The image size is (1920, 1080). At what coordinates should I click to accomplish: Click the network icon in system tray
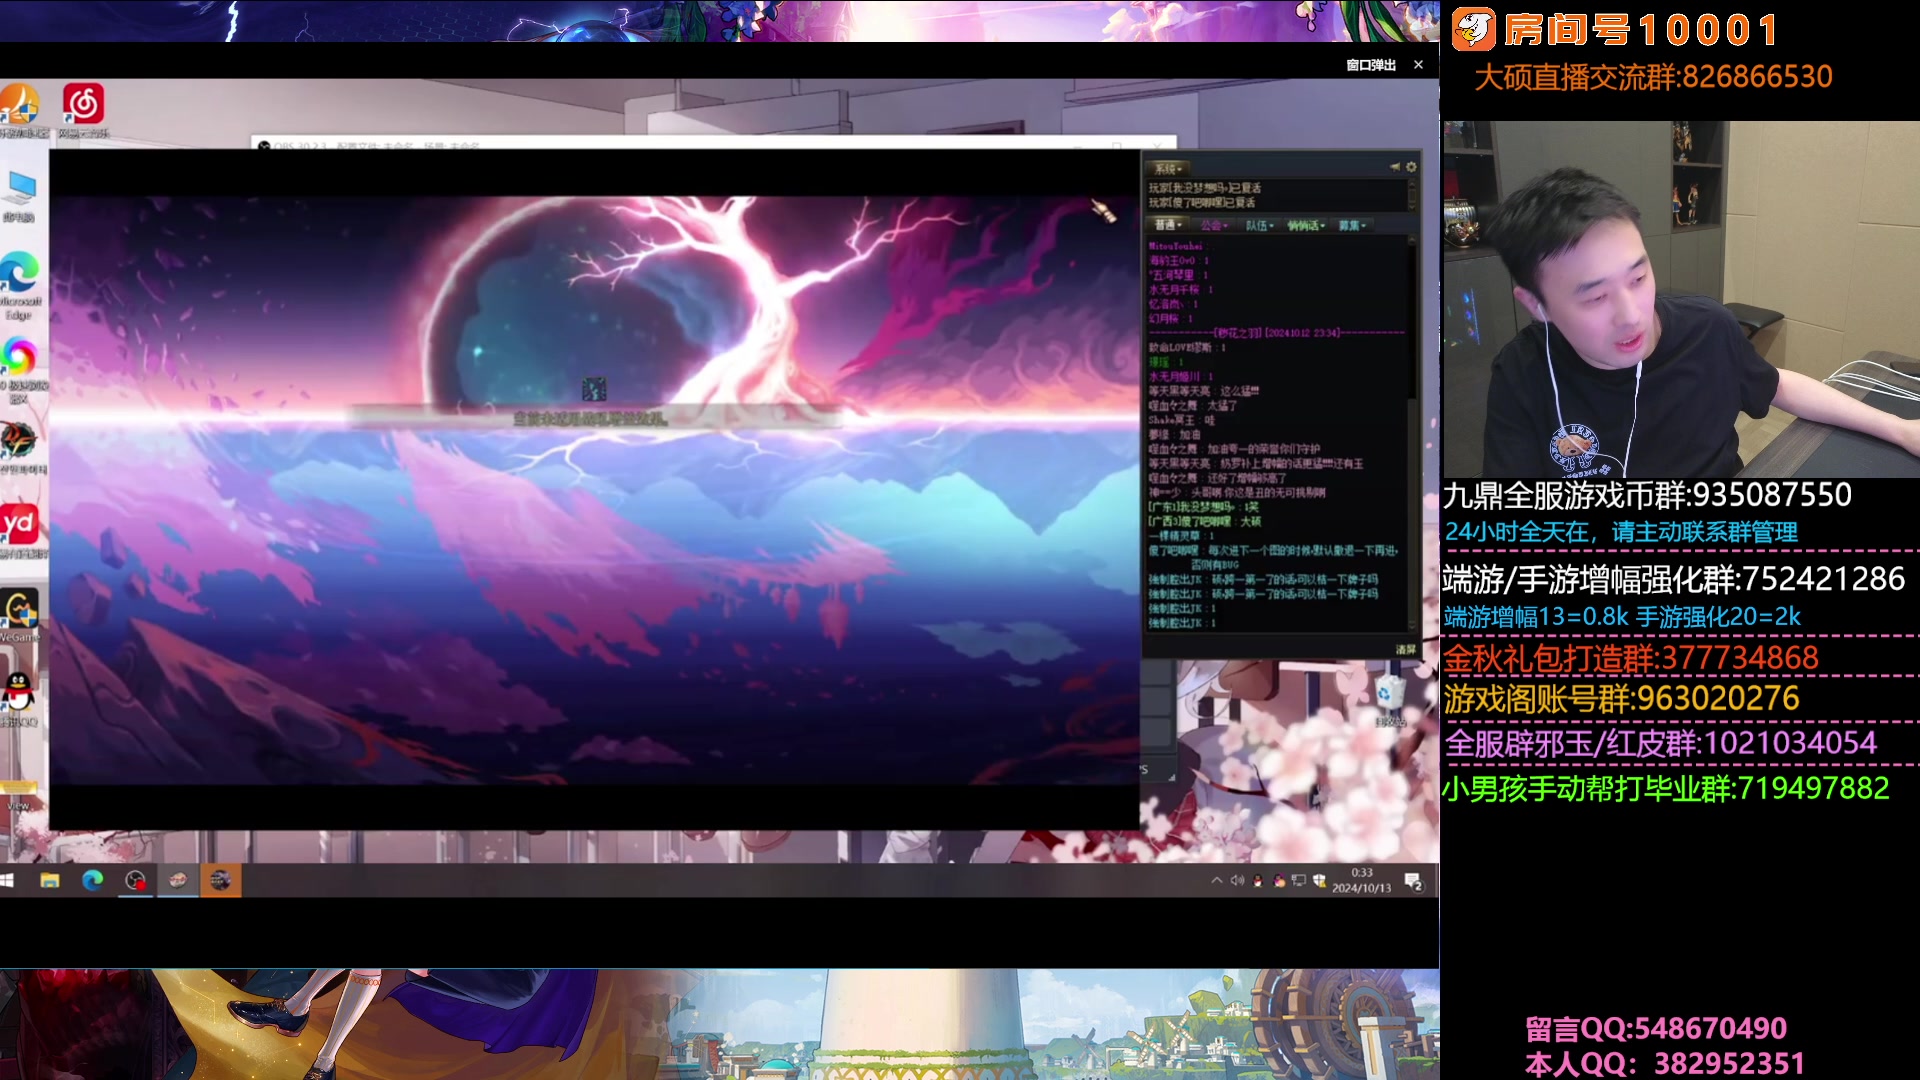pyautogui.click(x=1299, y=880)
